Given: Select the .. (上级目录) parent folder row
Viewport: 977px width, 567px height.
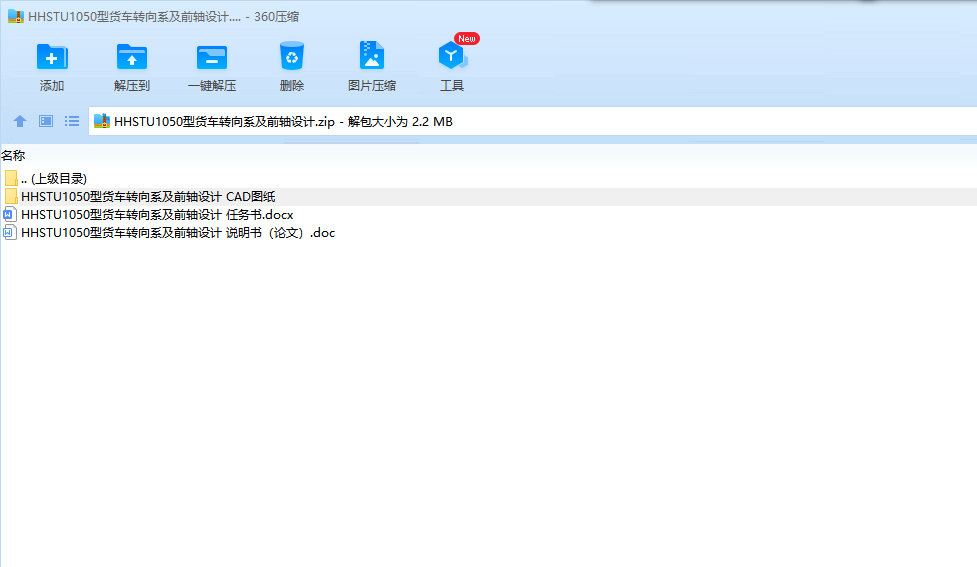Looking at the screenshot, I should [x=488, y=179].
